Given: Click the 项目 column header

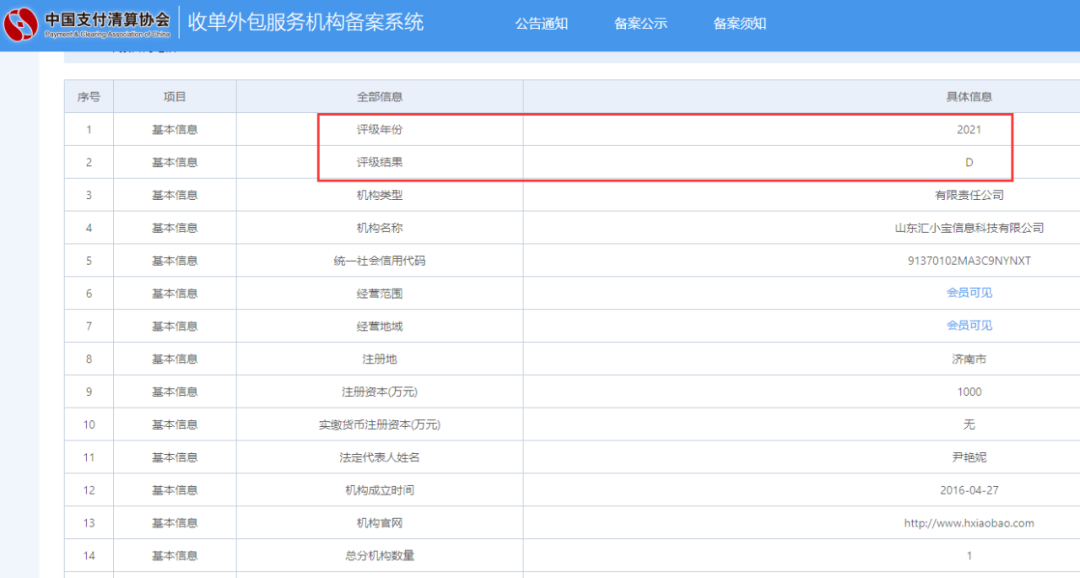Looking at the screenshot, I should (x=174, y=96).
